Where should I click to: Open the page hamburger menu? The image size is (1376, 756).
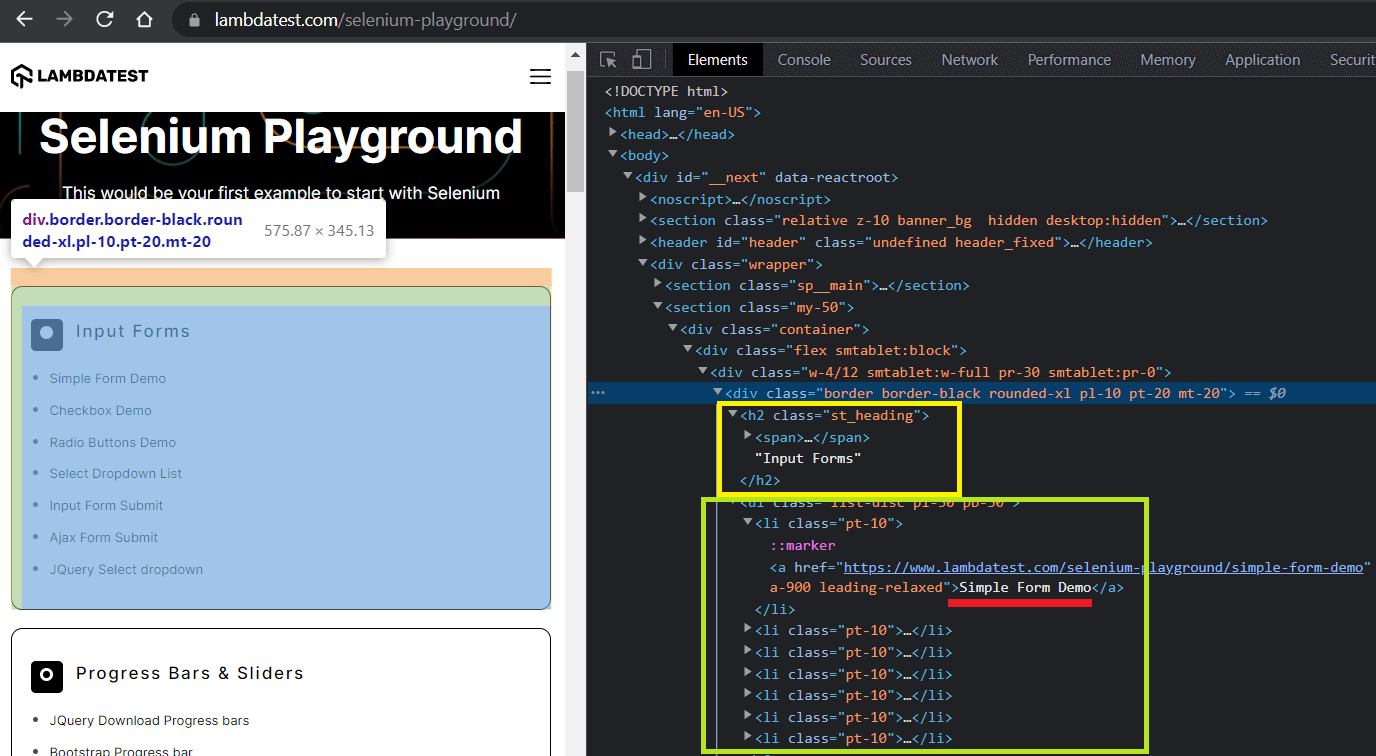[540, 76]
